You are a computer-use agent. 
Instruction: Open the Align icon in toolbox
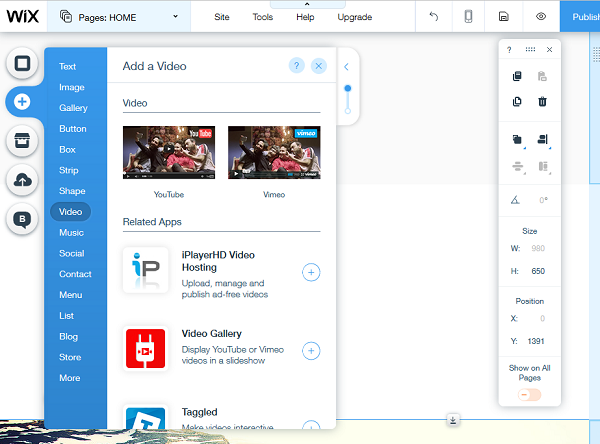pyautogui.click(x=543, y=140)
